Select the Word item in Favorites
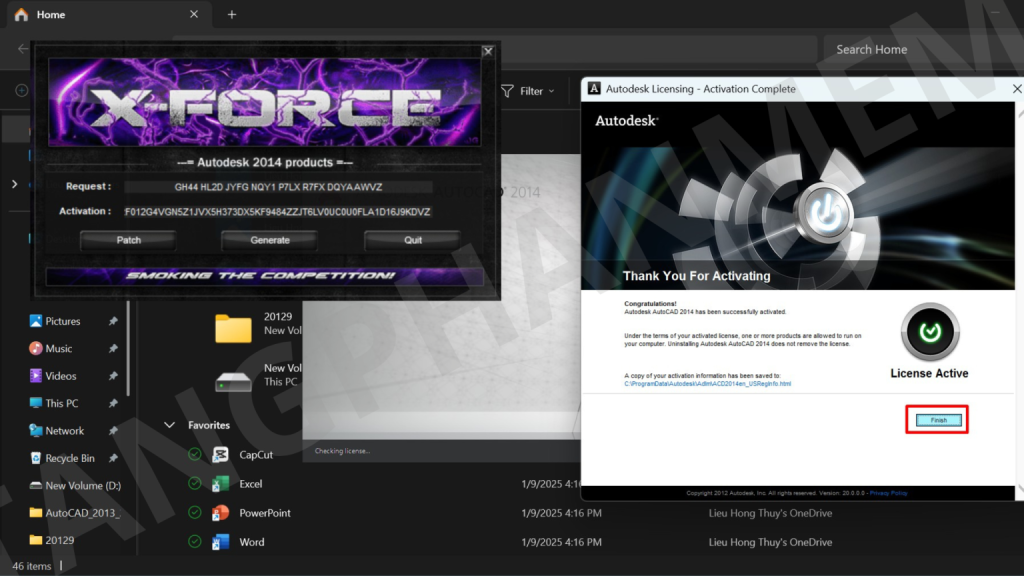Image resolution: width=1024 pixels, height=576 pixels. click(x=251, y=542)
